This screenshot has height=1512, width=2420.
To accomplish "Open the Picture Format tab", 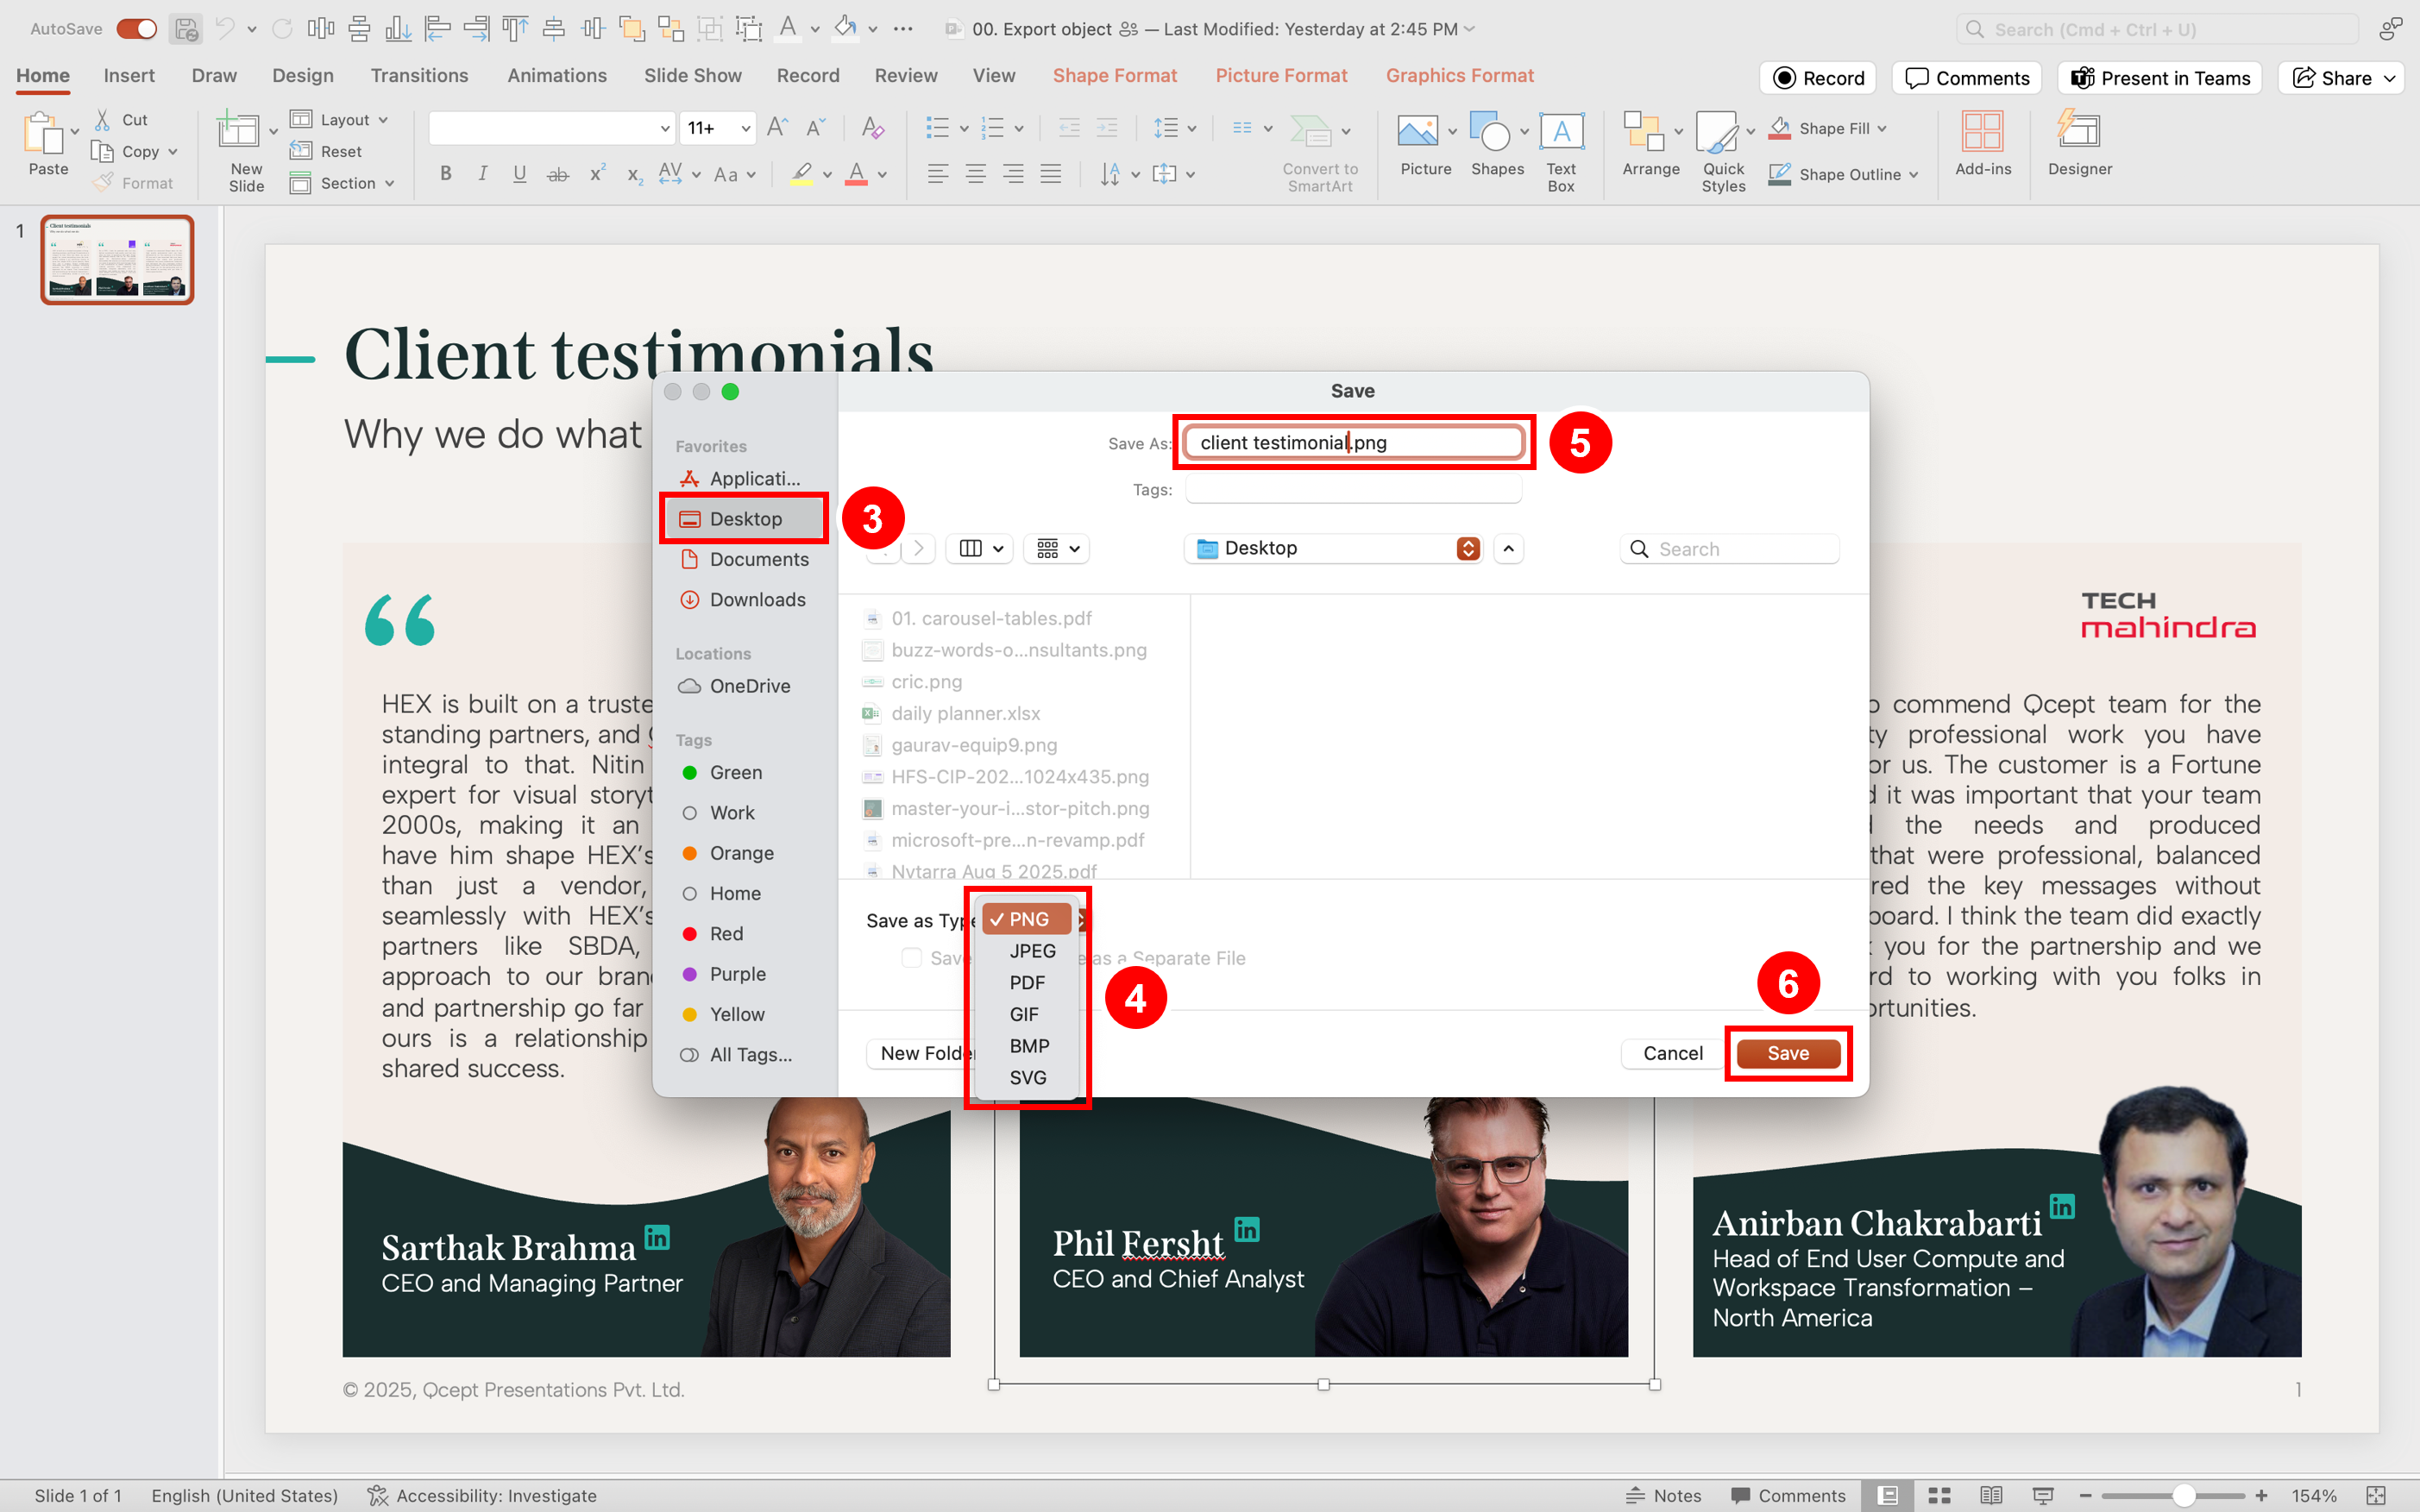I will [1280, 75].
